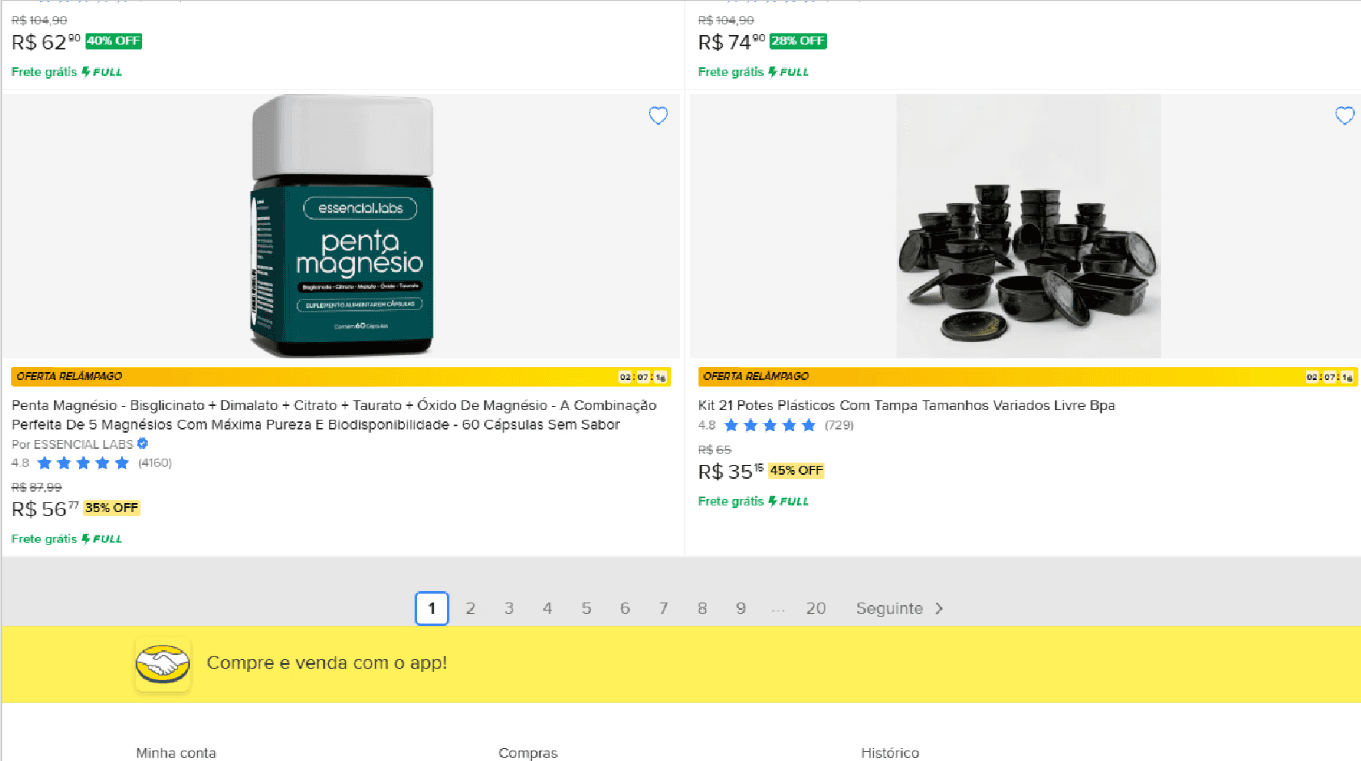Click the R$ 56,77 price of Penta Magnésio
Screen dimensions: 1361x761
click(x=45, y=509)
